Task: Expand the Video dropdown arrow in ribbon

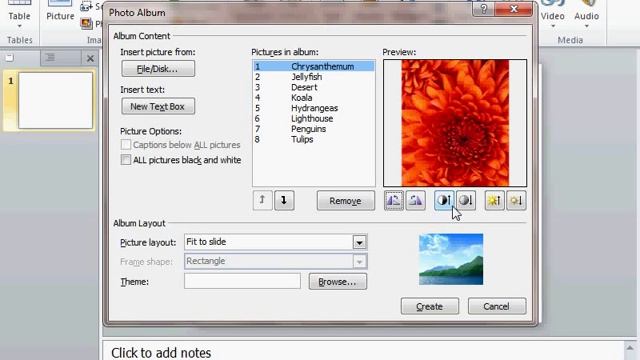Action: point(553,27)
